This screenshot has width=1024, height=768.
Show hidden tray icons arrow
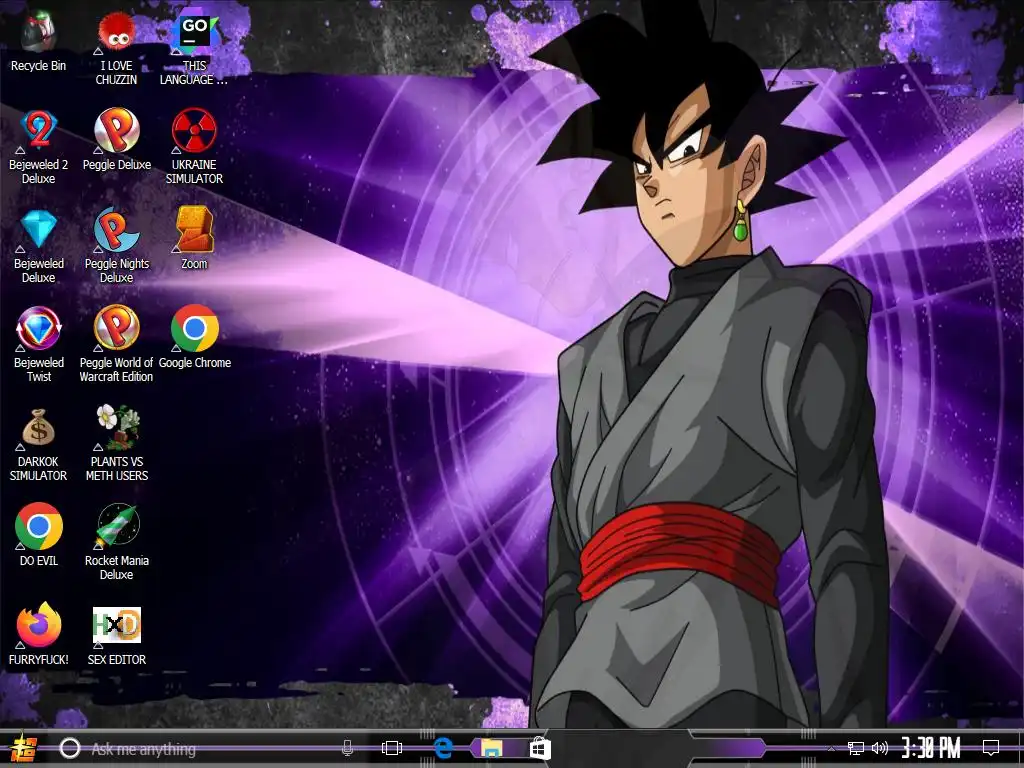coord(831,748)
